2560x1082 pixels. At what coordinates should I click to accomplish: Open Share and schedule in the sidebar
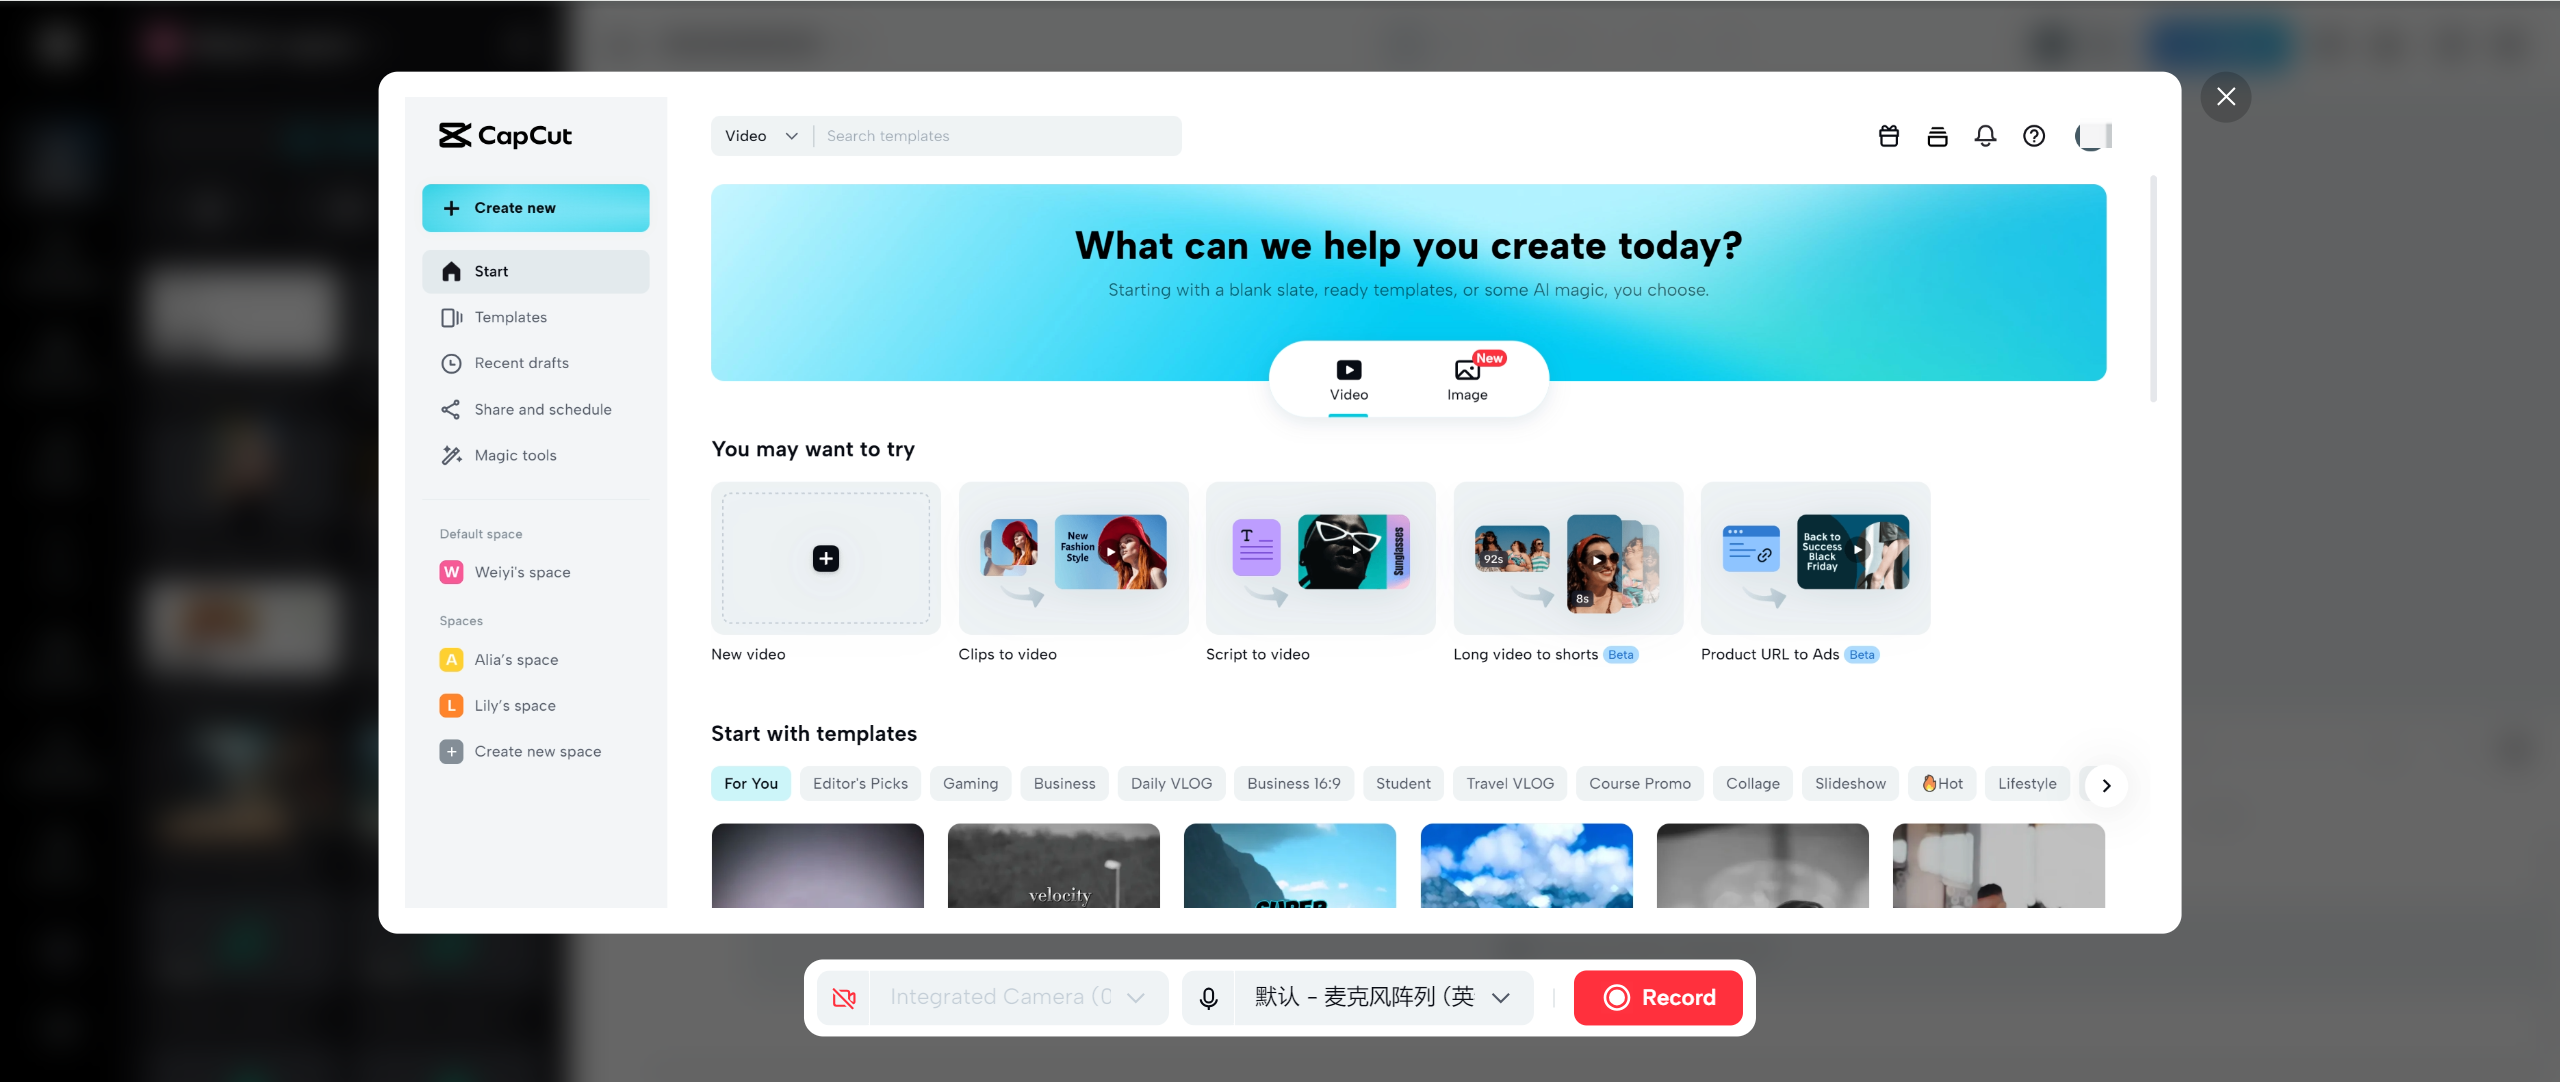(542, 409)
